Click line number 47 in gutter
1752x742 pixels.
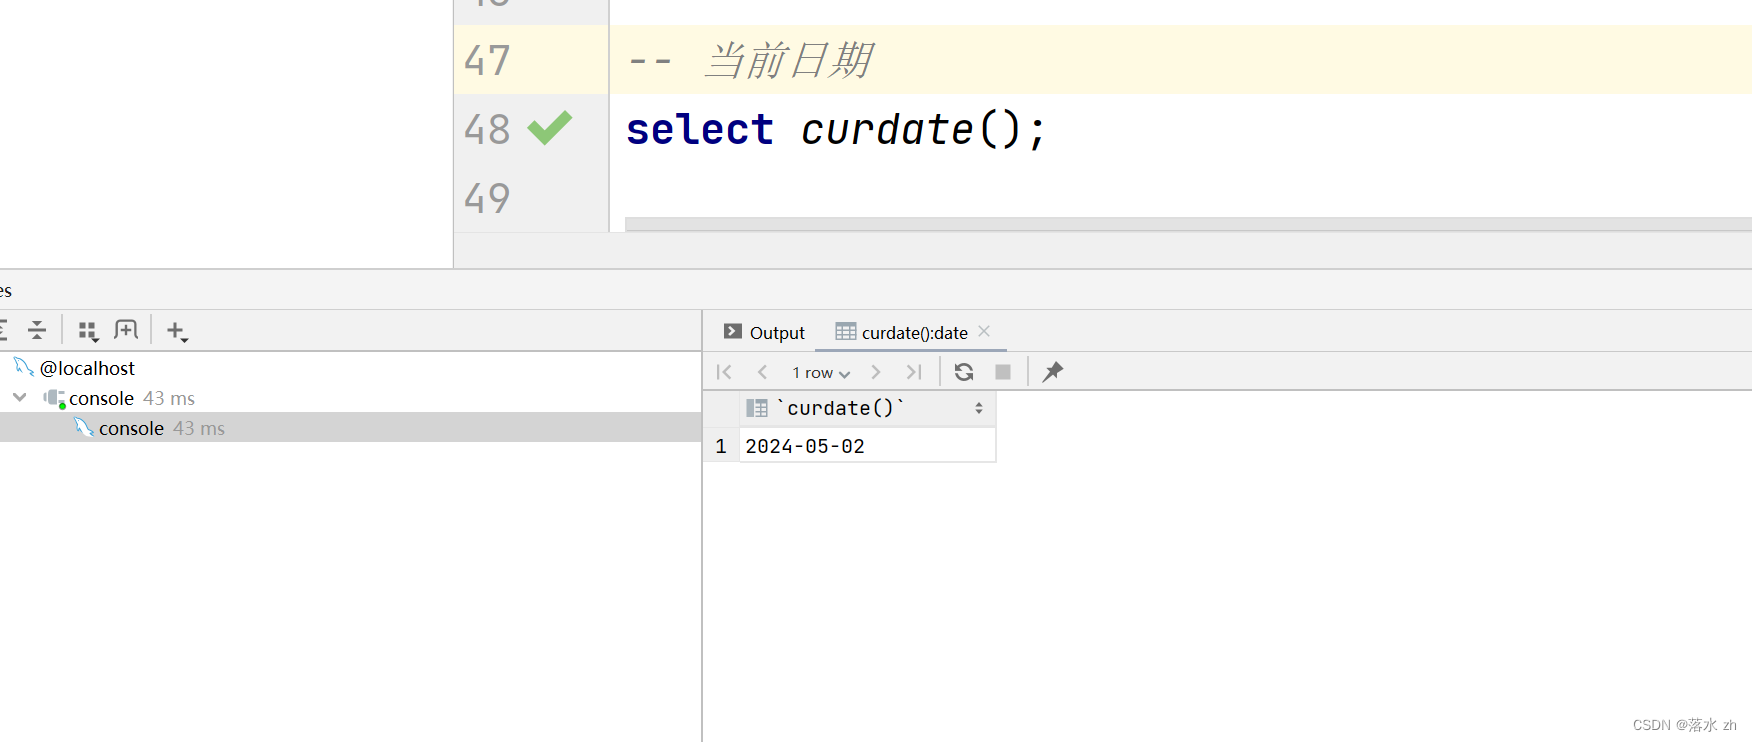487,60
